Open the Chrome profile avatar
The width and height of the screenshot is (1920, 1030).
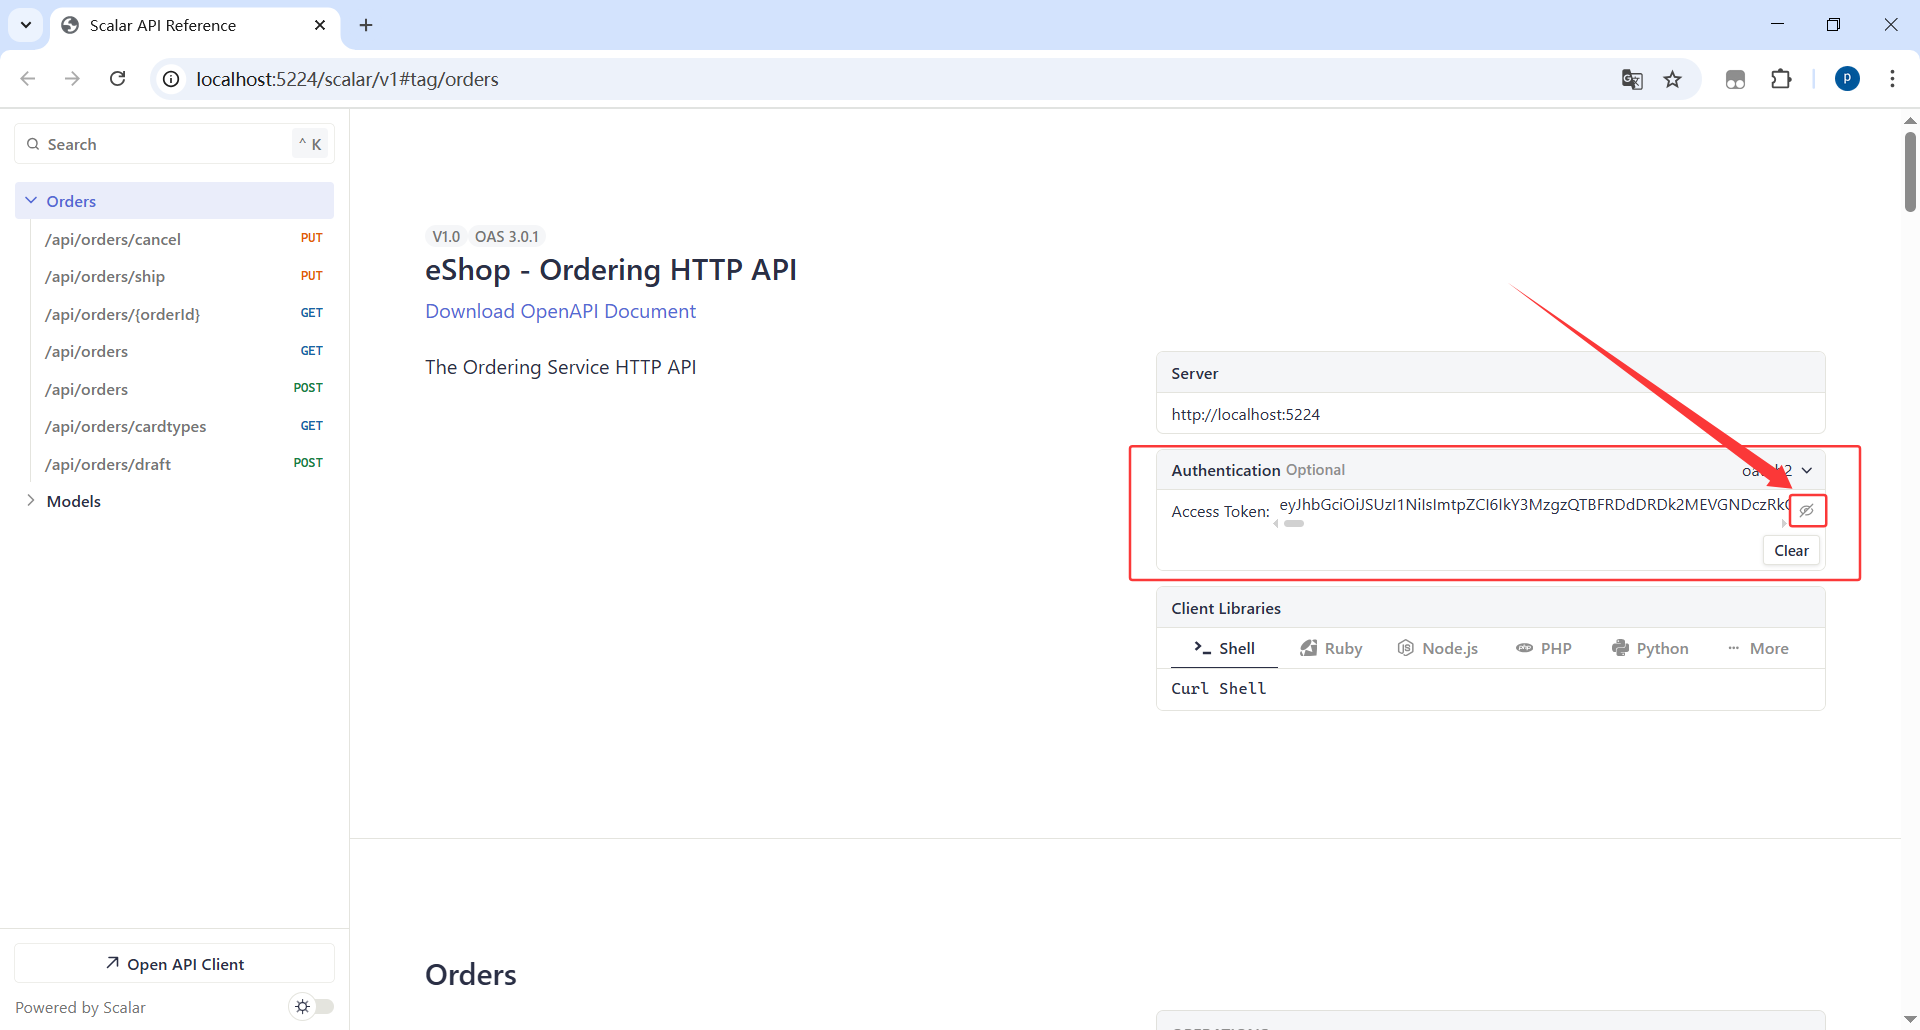point(1848,79)
